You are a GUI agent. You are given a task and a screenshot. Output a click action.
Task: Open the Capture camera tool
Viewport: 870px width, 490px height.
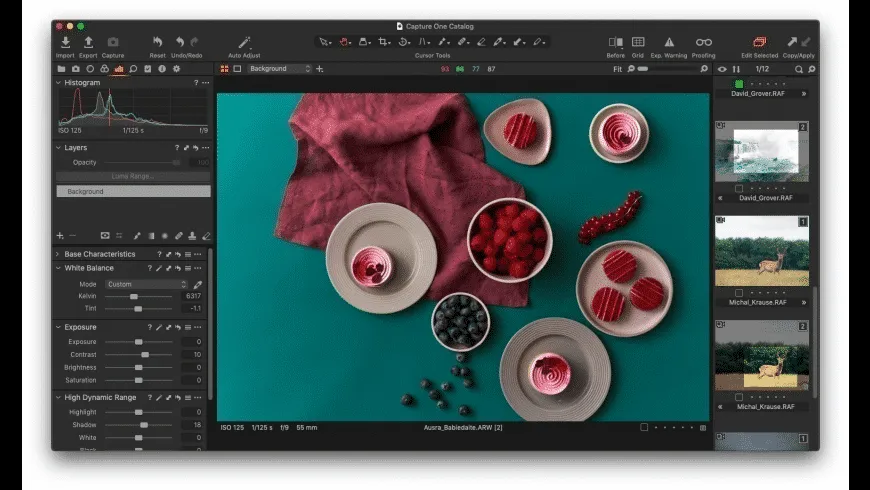[113, 42]
